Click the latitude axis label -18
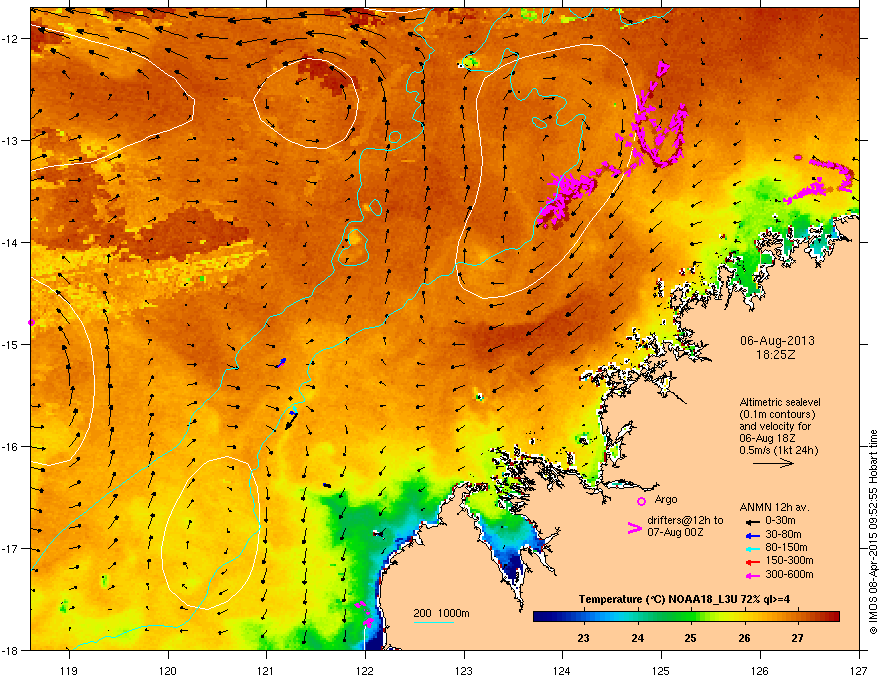This screenshot has height=680, width=880. 10,650
